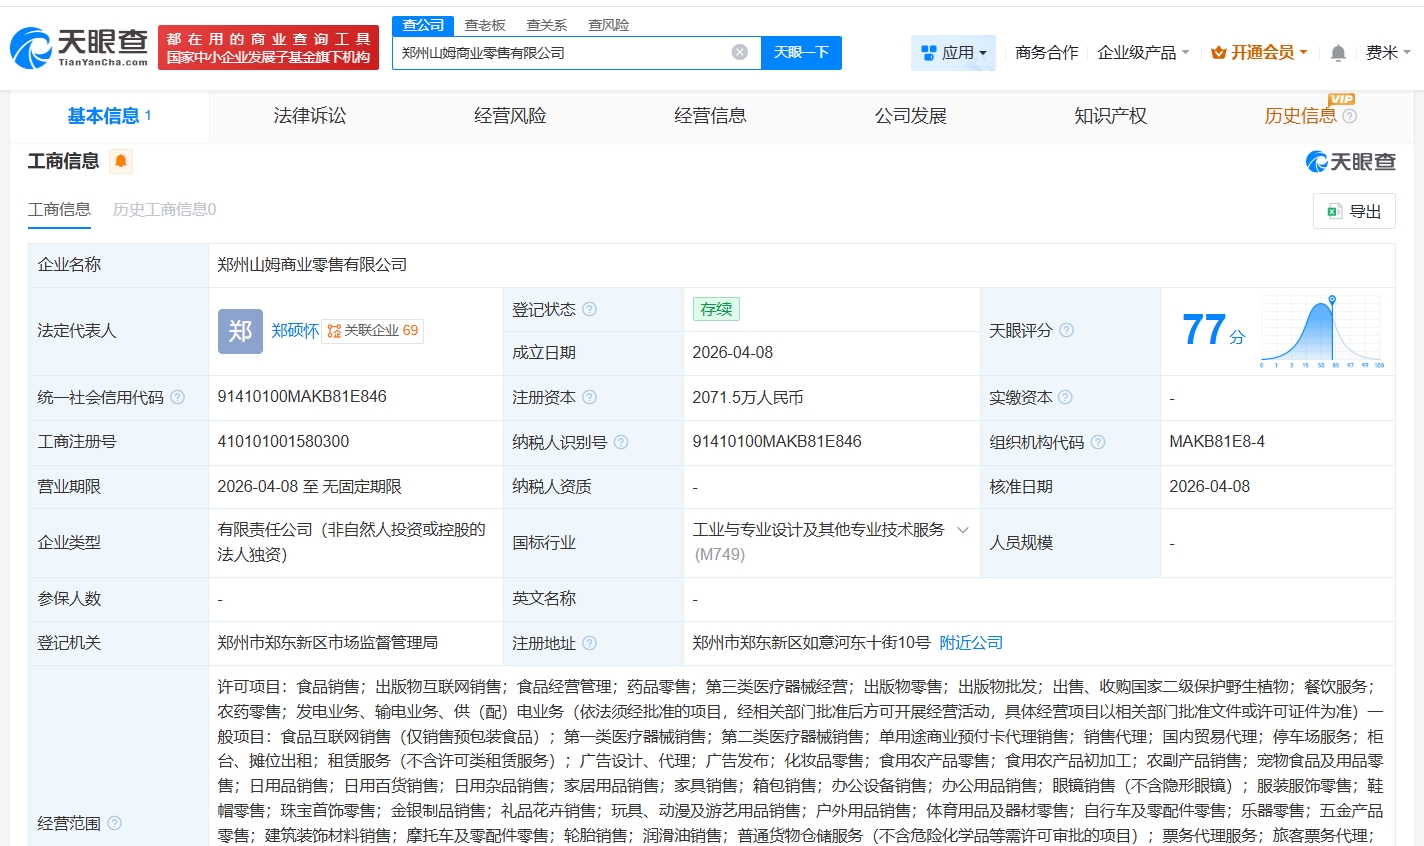Image resolution: width=1424 pixels, height=846 pixels.
Task: Expand the 国标行业 chevron
Action: pyautogui.click(x=963, y=530)
